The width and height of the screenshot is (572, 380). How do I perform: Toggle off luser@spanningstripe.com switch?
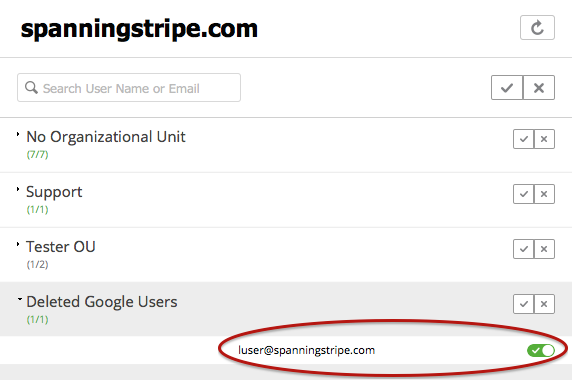541,350
